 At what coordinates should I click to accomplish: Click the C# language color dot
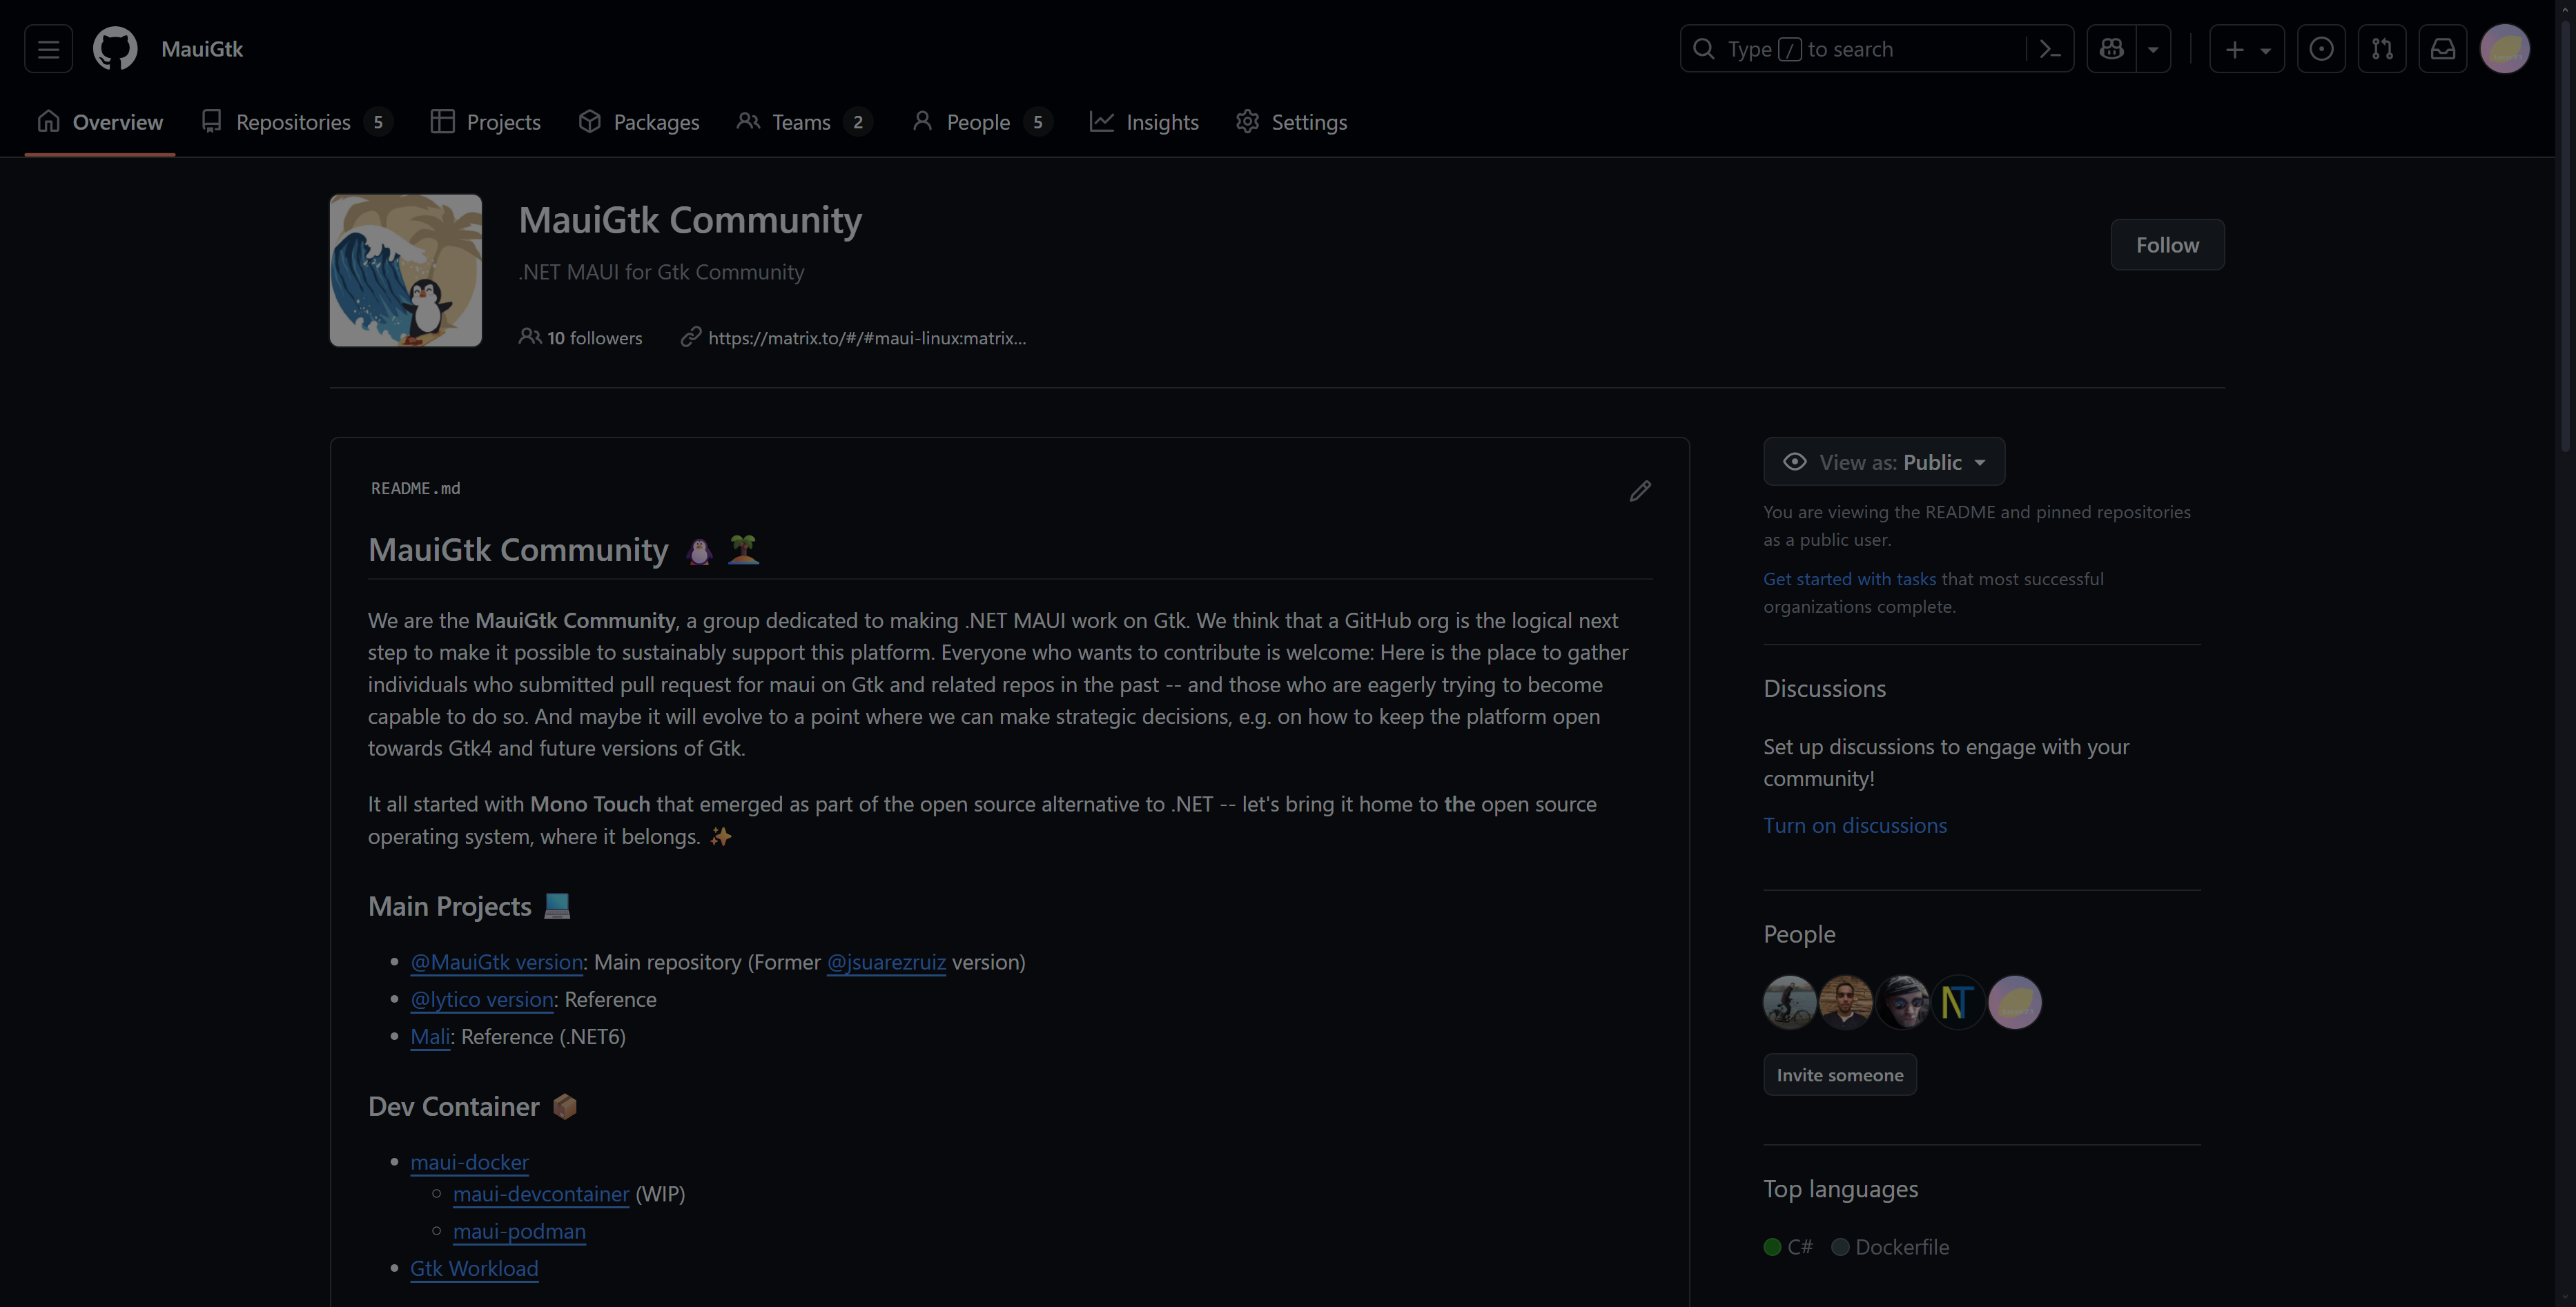1772,1247
